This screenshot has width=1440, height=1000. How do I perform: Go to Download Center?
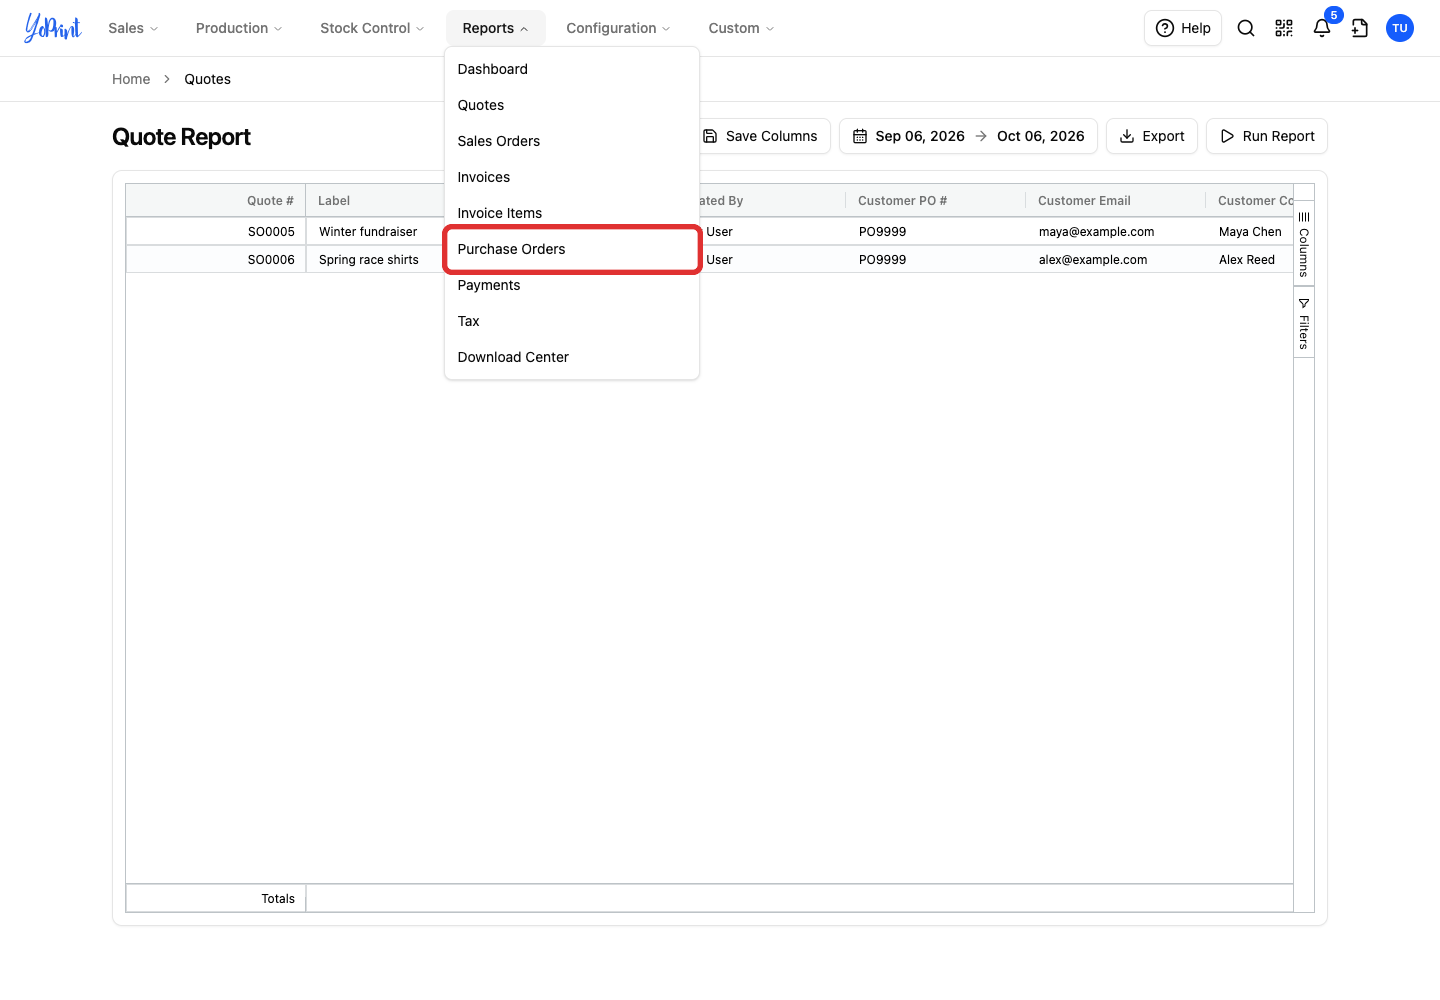point(572,357)
